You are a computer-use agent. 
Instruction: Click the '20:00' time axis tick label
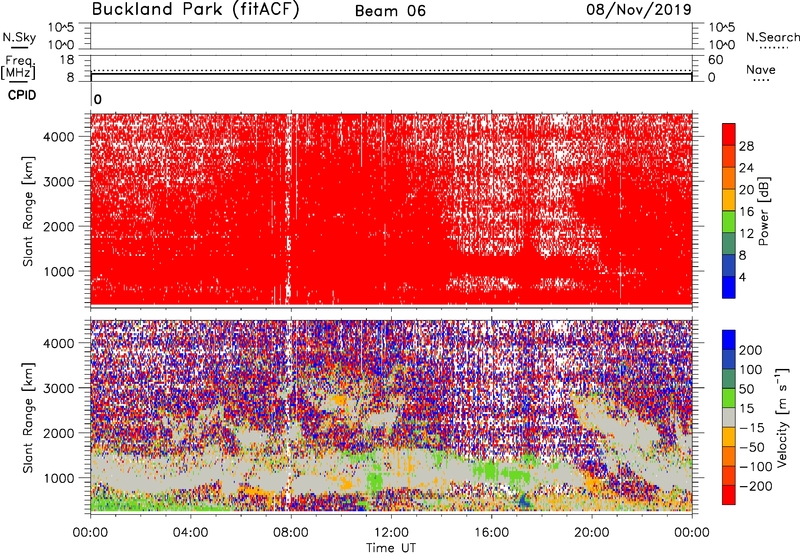pos(592,532)
